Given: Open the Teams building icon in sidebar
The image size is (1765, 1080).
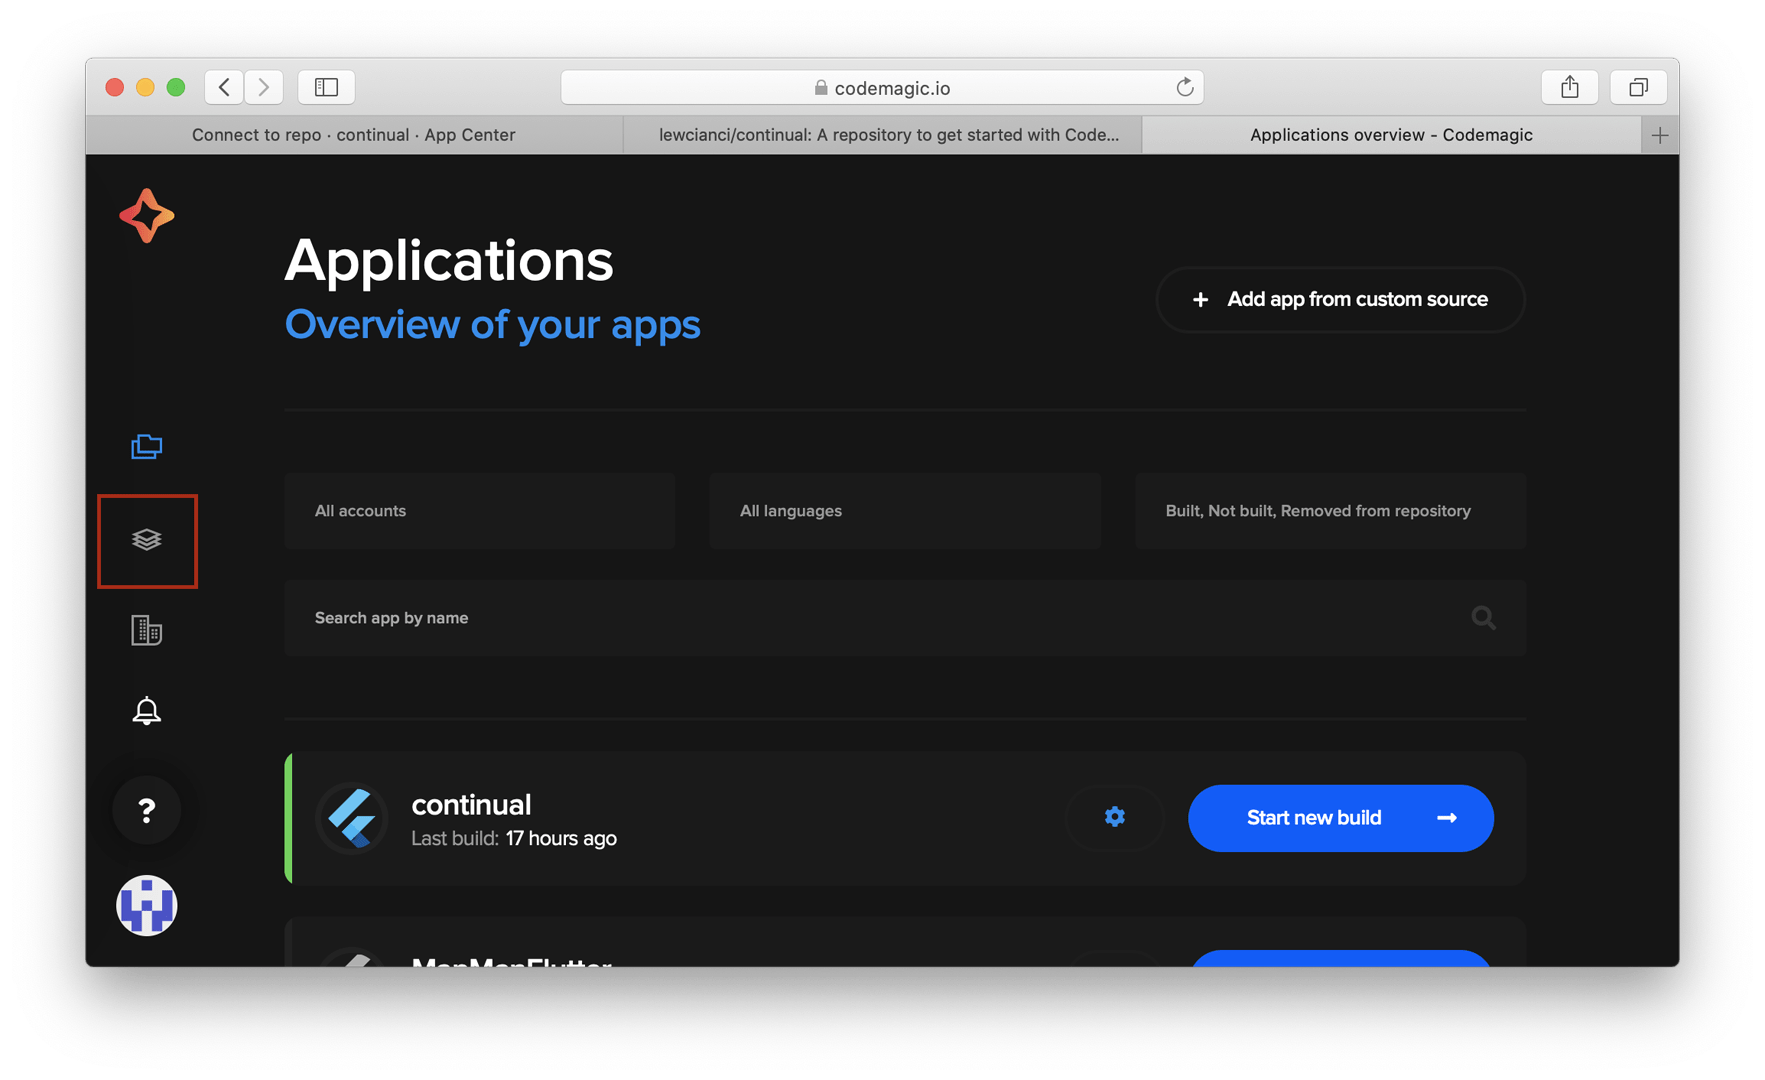Looking at the screenshot, I should point(147,630).
